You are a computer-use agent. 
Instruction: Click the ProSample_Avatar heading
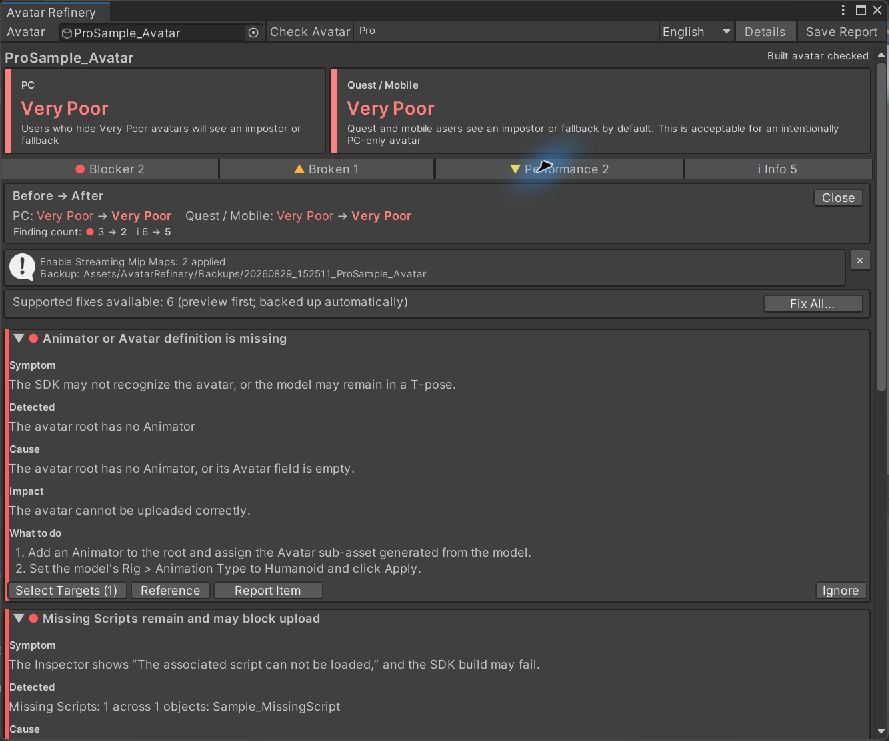69,58
